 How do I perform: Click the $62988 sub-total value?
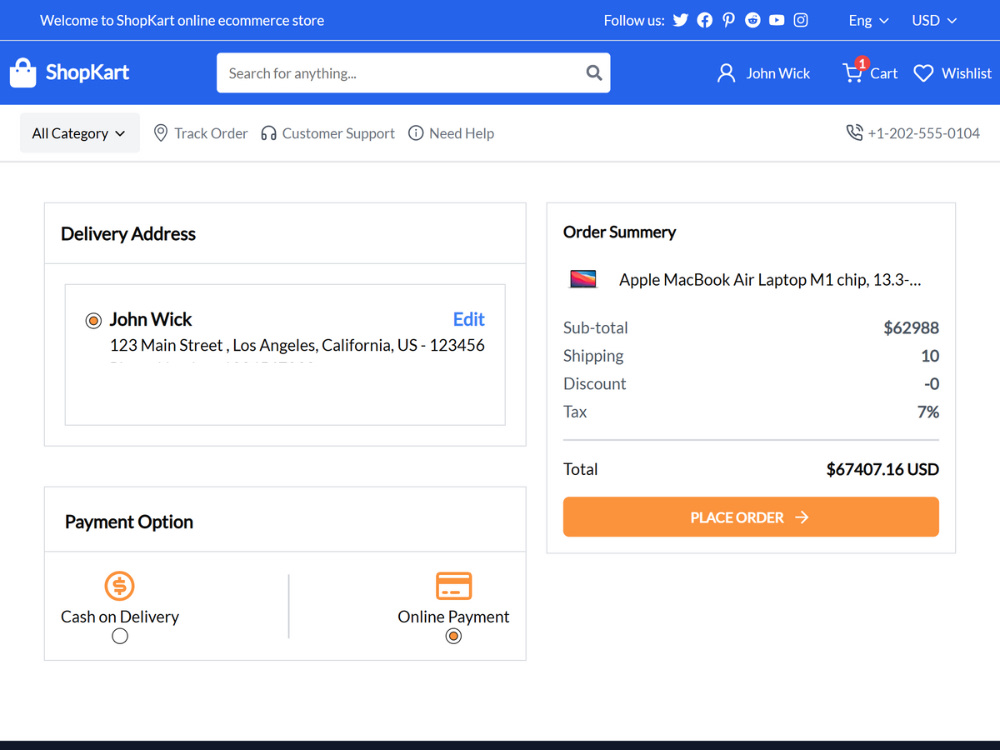[x=911, y=328]
